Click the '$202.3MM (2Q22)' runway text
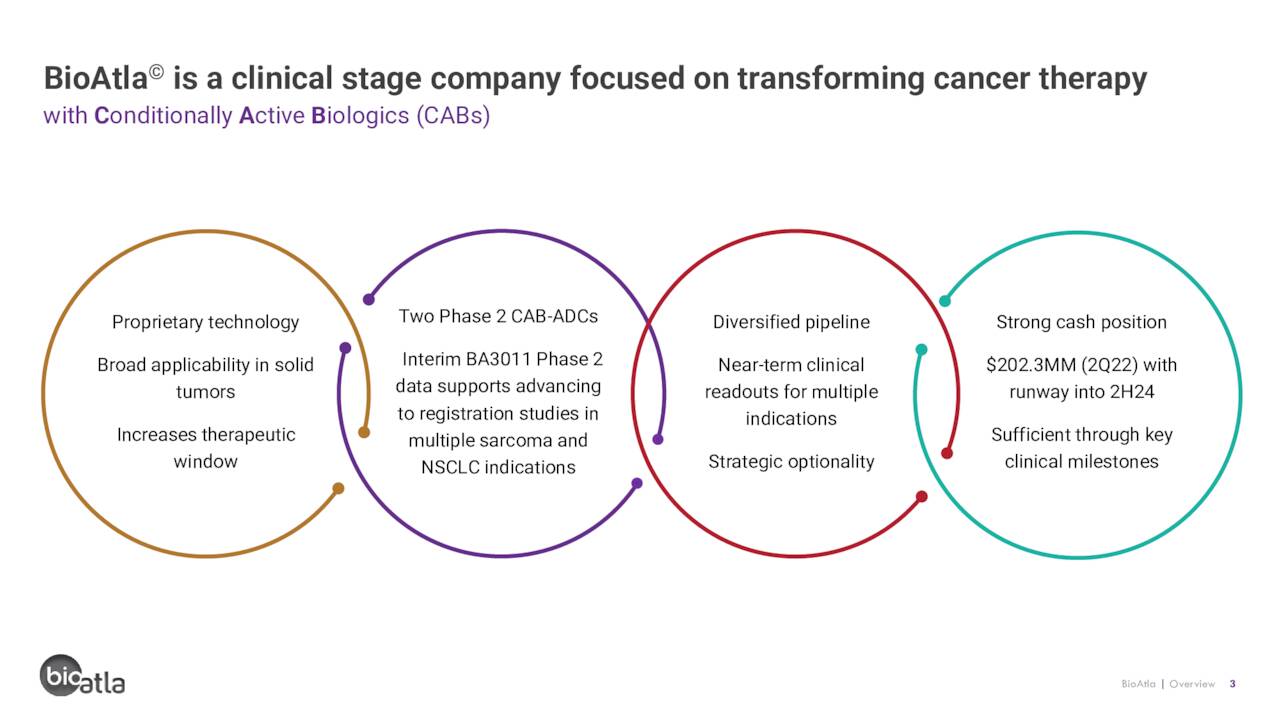The image size is (1280, 720). click(x=1081, y=378)
